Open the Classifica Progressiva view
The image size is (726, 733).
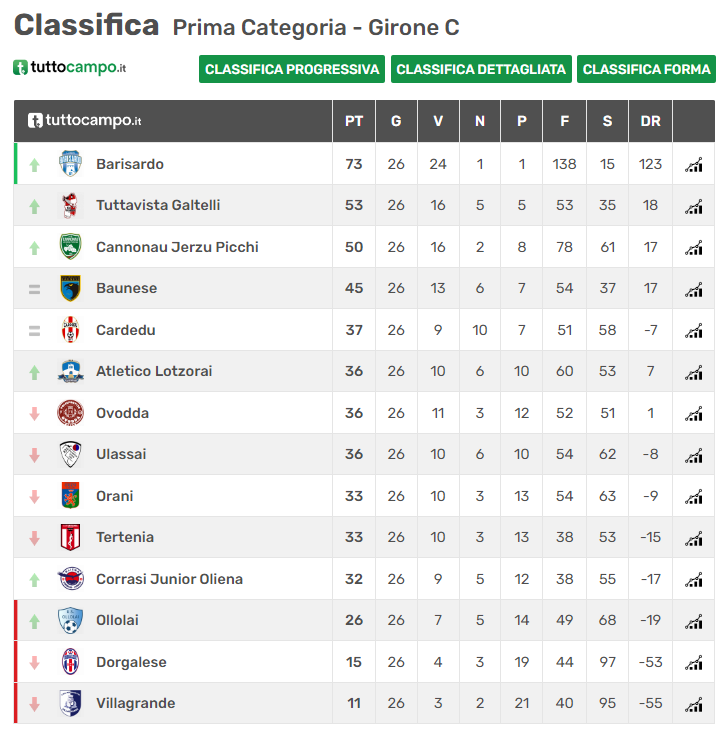point(292,69)
